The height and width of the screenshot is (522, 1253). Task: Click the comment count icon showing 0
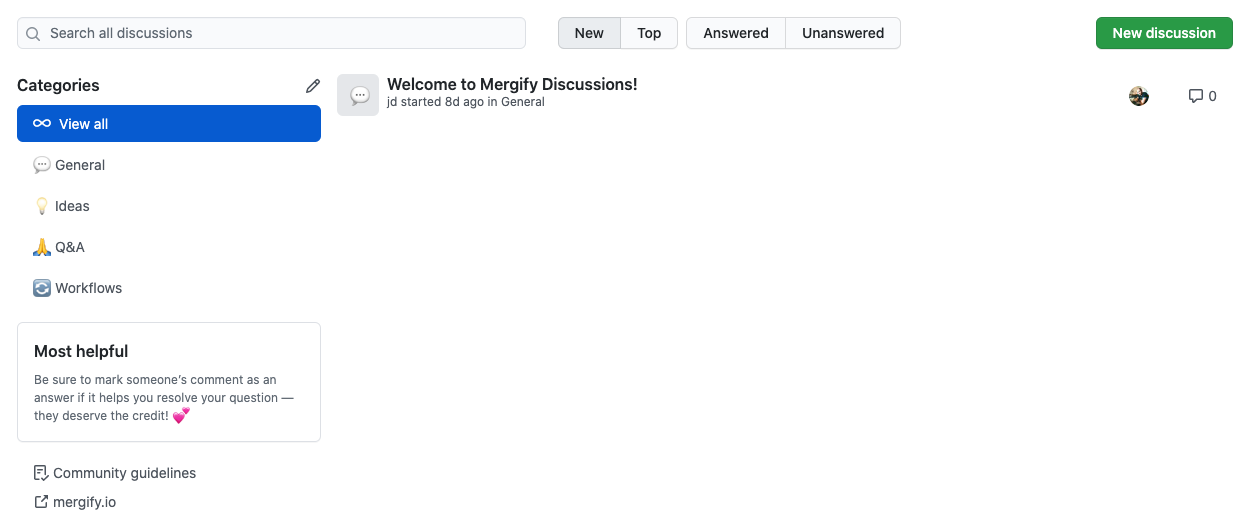[1195, 96]
